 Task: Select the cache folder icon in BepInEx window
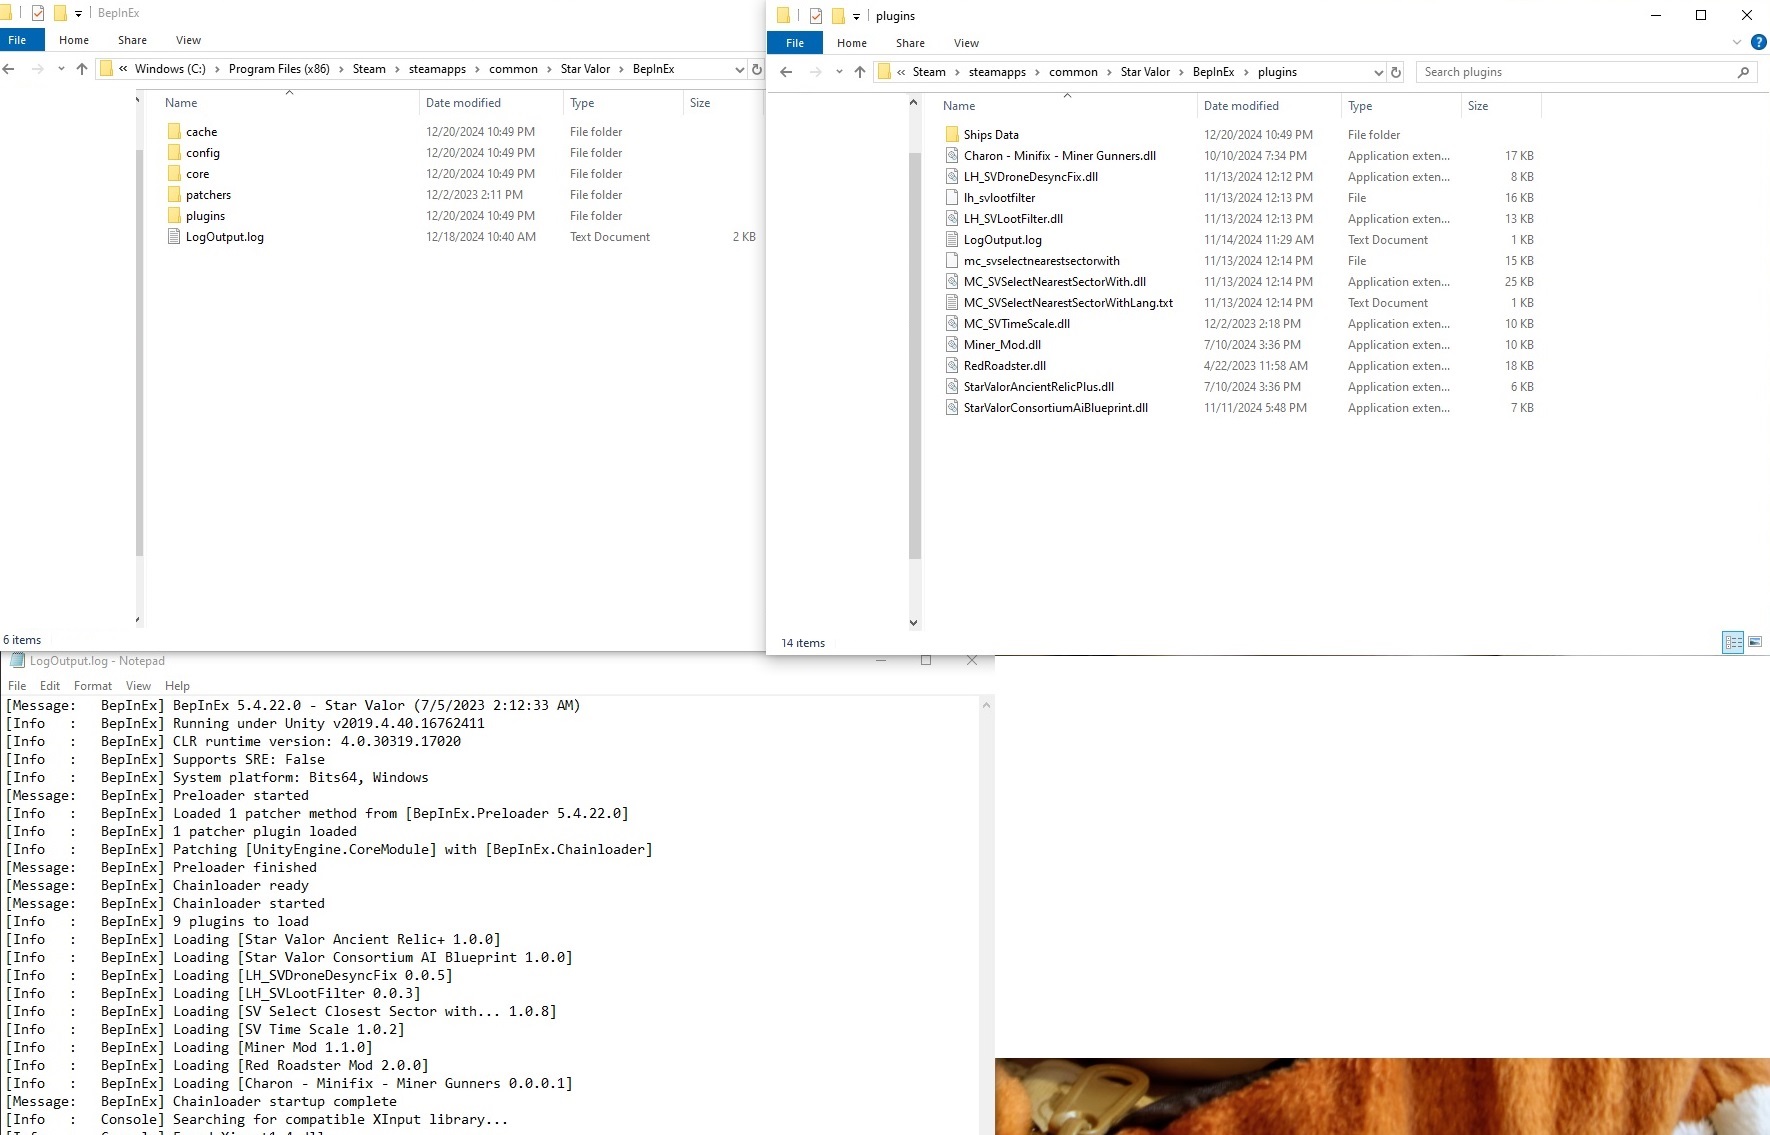(x=174, y=132)
